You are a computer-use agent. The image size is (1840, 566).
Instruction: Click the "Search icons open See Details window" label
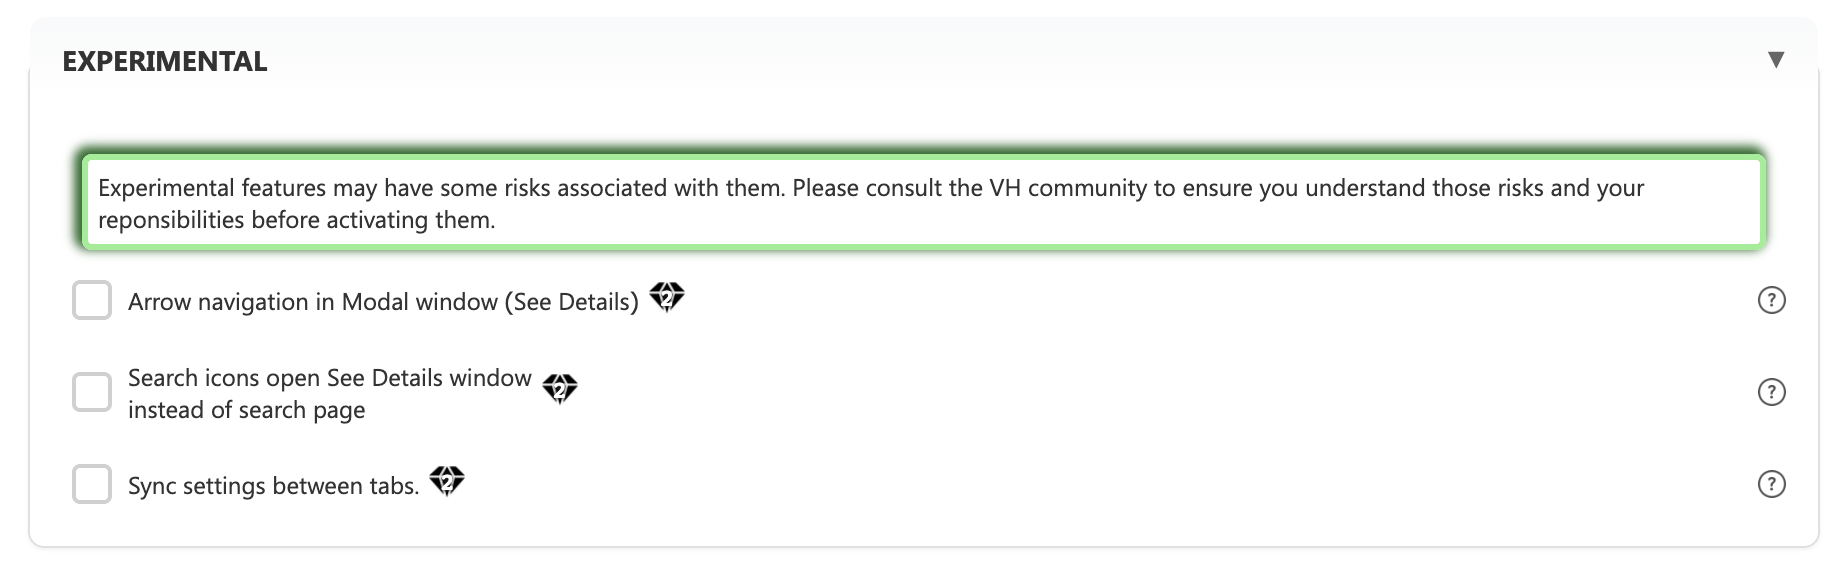330,378
